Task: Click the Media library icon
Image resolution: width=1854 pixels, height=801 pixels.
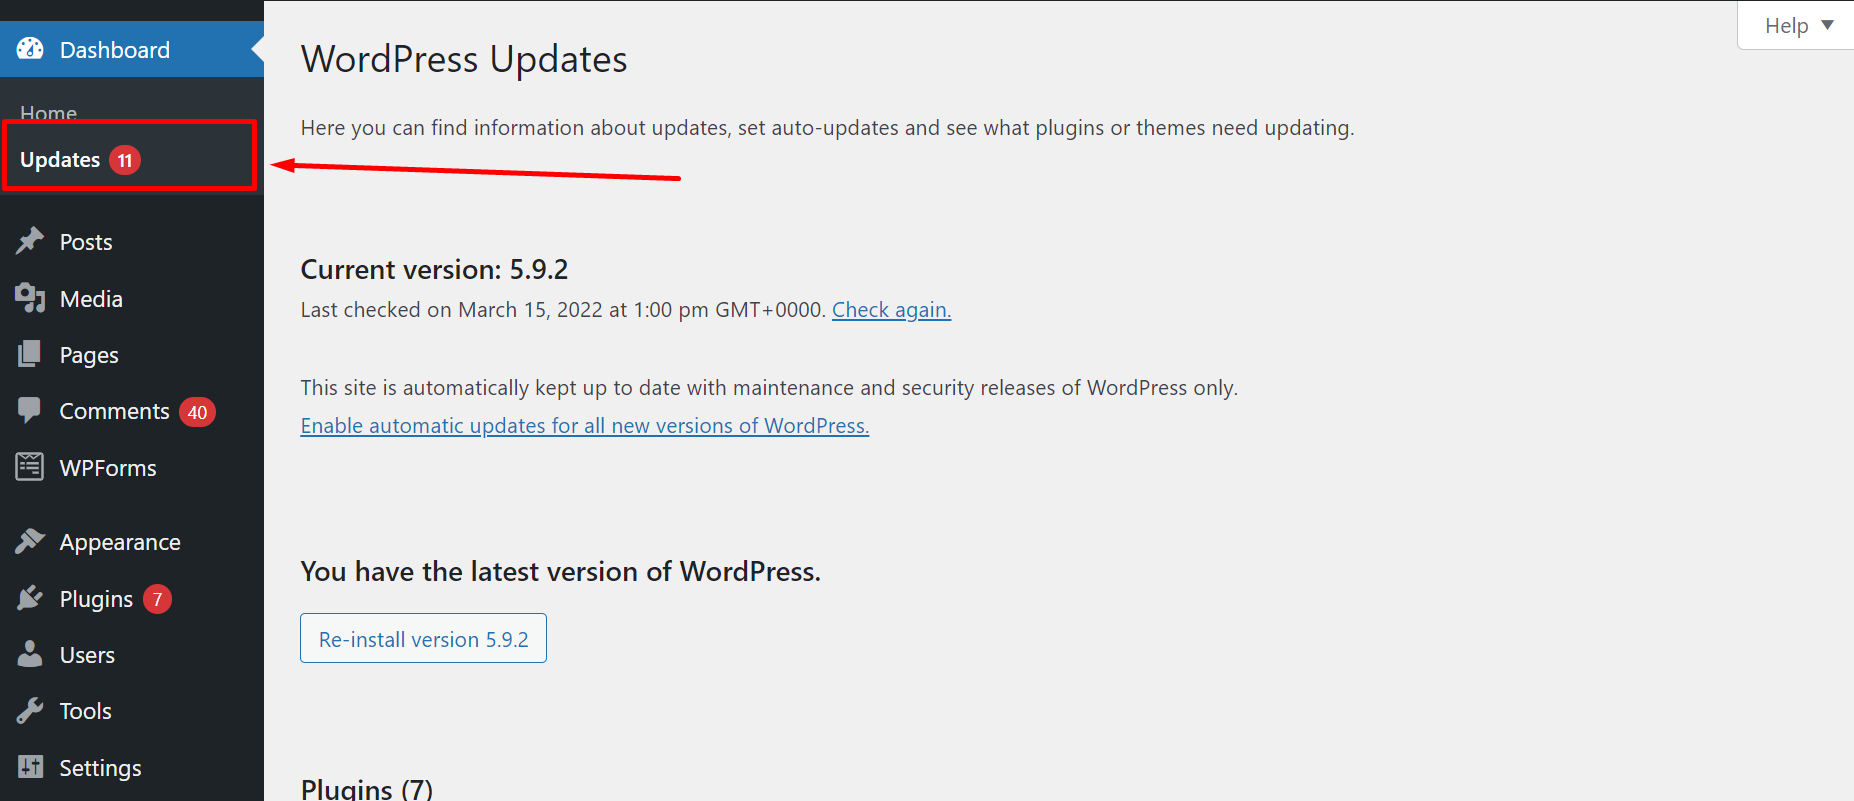Action: pyautogui.click(x=30, y=298)
